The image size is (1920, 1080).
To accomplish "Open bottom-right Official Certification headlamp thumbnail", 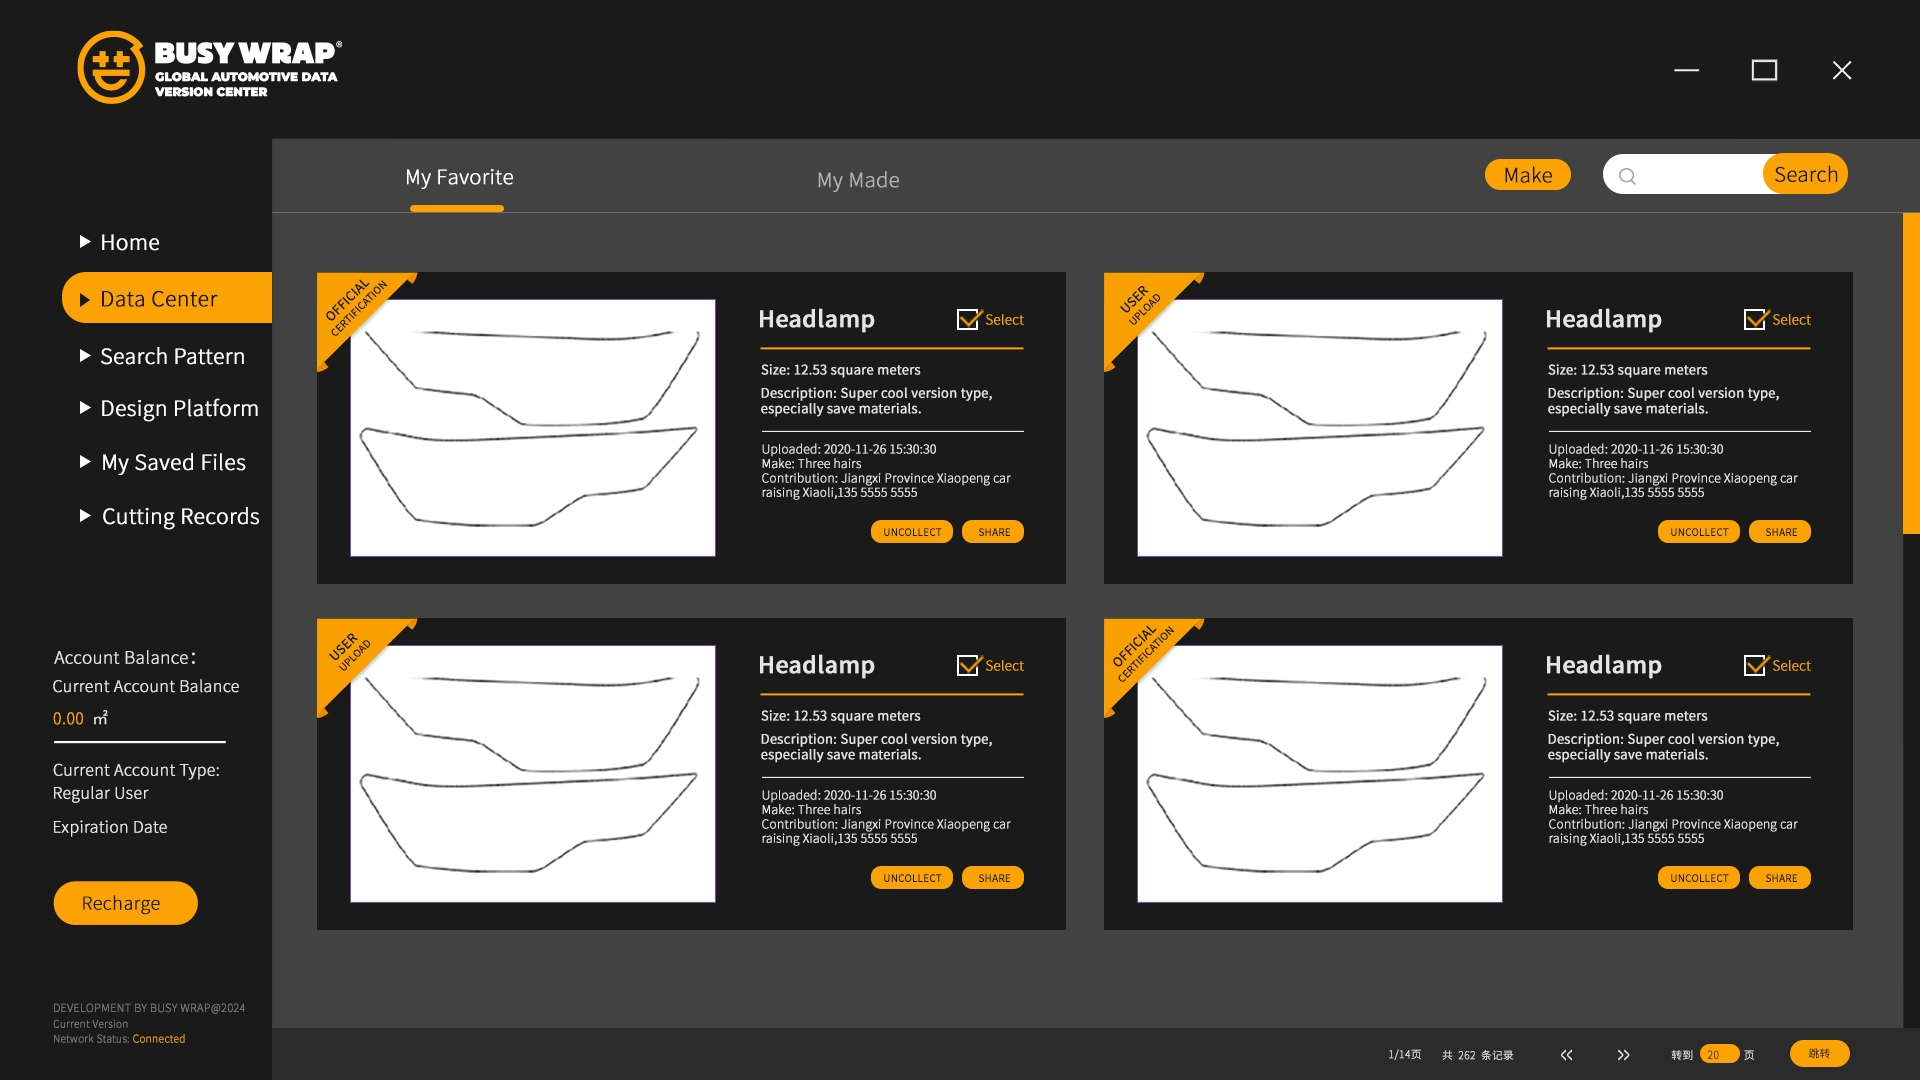I will click(1320, 774).
